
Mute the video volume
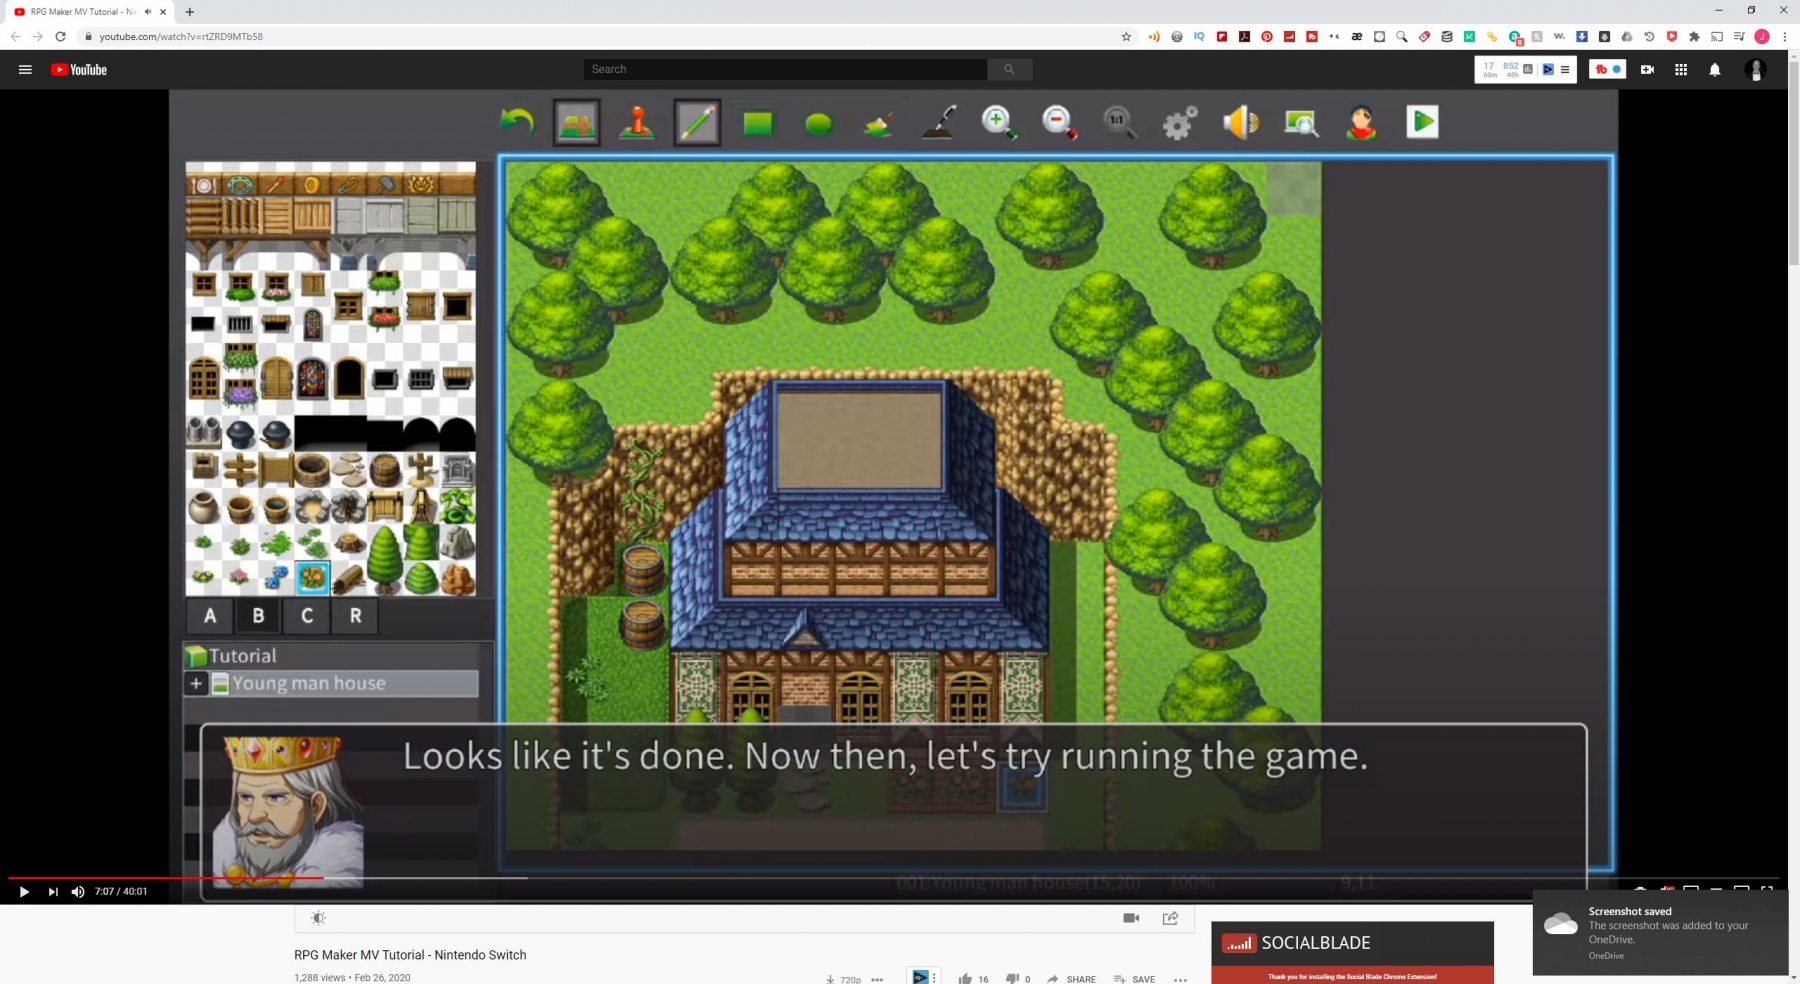(x=78, y=892)
